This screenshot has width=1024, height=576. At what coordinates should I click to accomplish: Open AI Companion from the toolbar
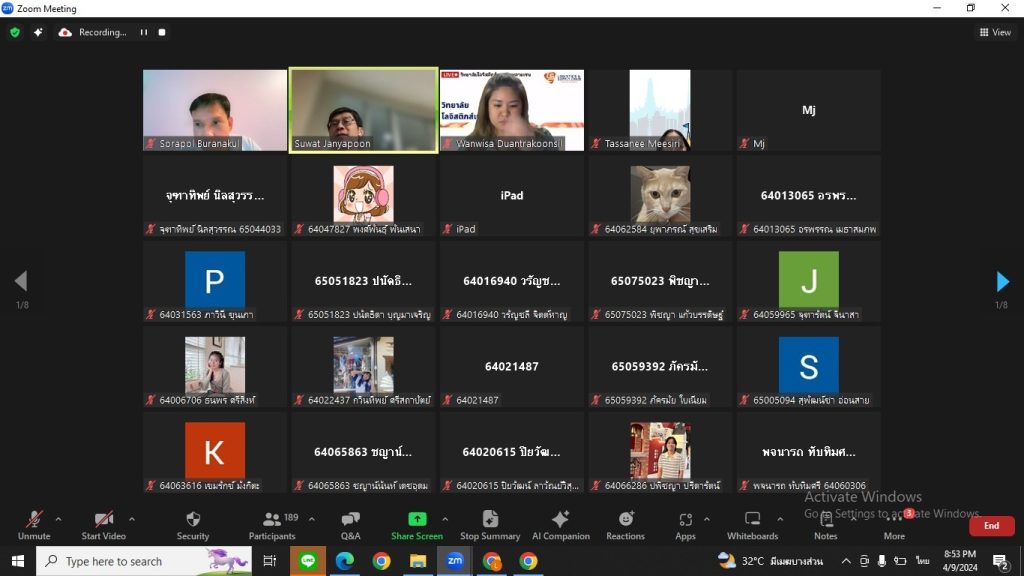coord(561,526)
